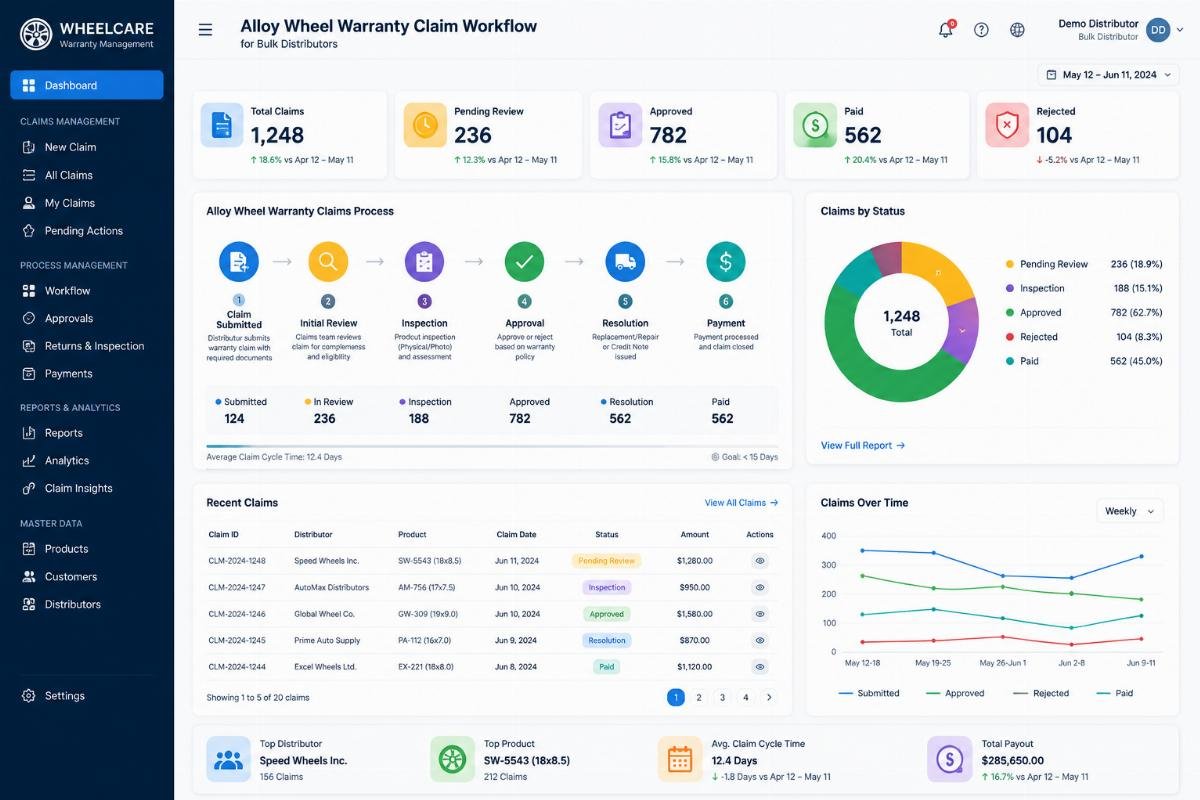1200x800 pixels.
Task: Click the Initial Review magnifier icon
Action: pyautogui.click(x=328, y=262)
